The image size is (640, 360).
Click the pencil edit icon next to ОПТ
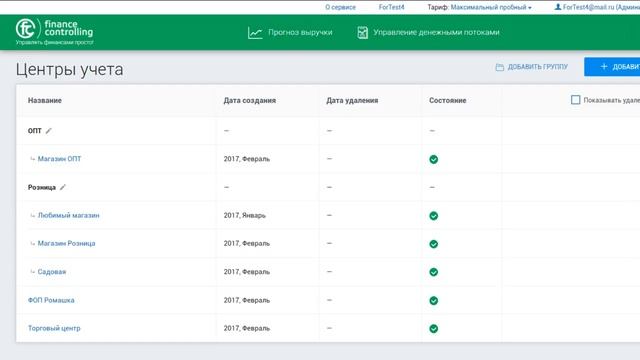click(x=49, y=131)
